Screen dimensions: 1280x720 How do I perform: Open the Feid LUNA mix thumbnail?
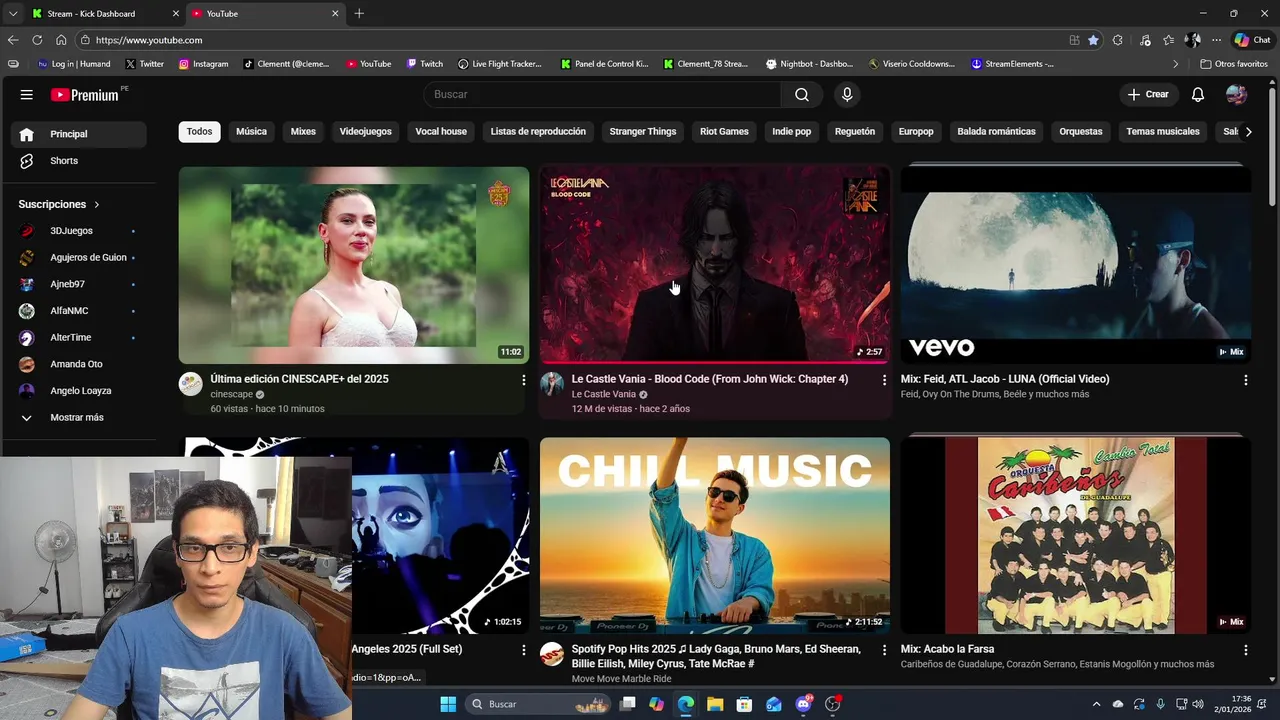[x=1075, y=265]
